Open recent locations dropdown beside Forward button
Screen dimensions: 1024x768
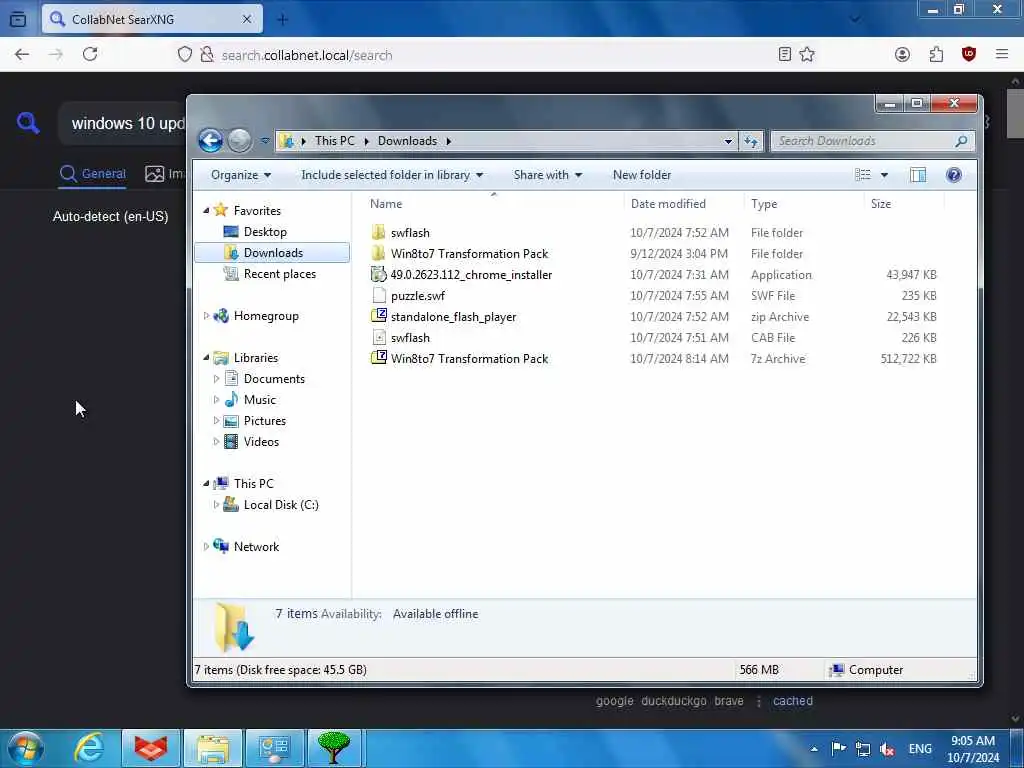[x=264, y=140]
